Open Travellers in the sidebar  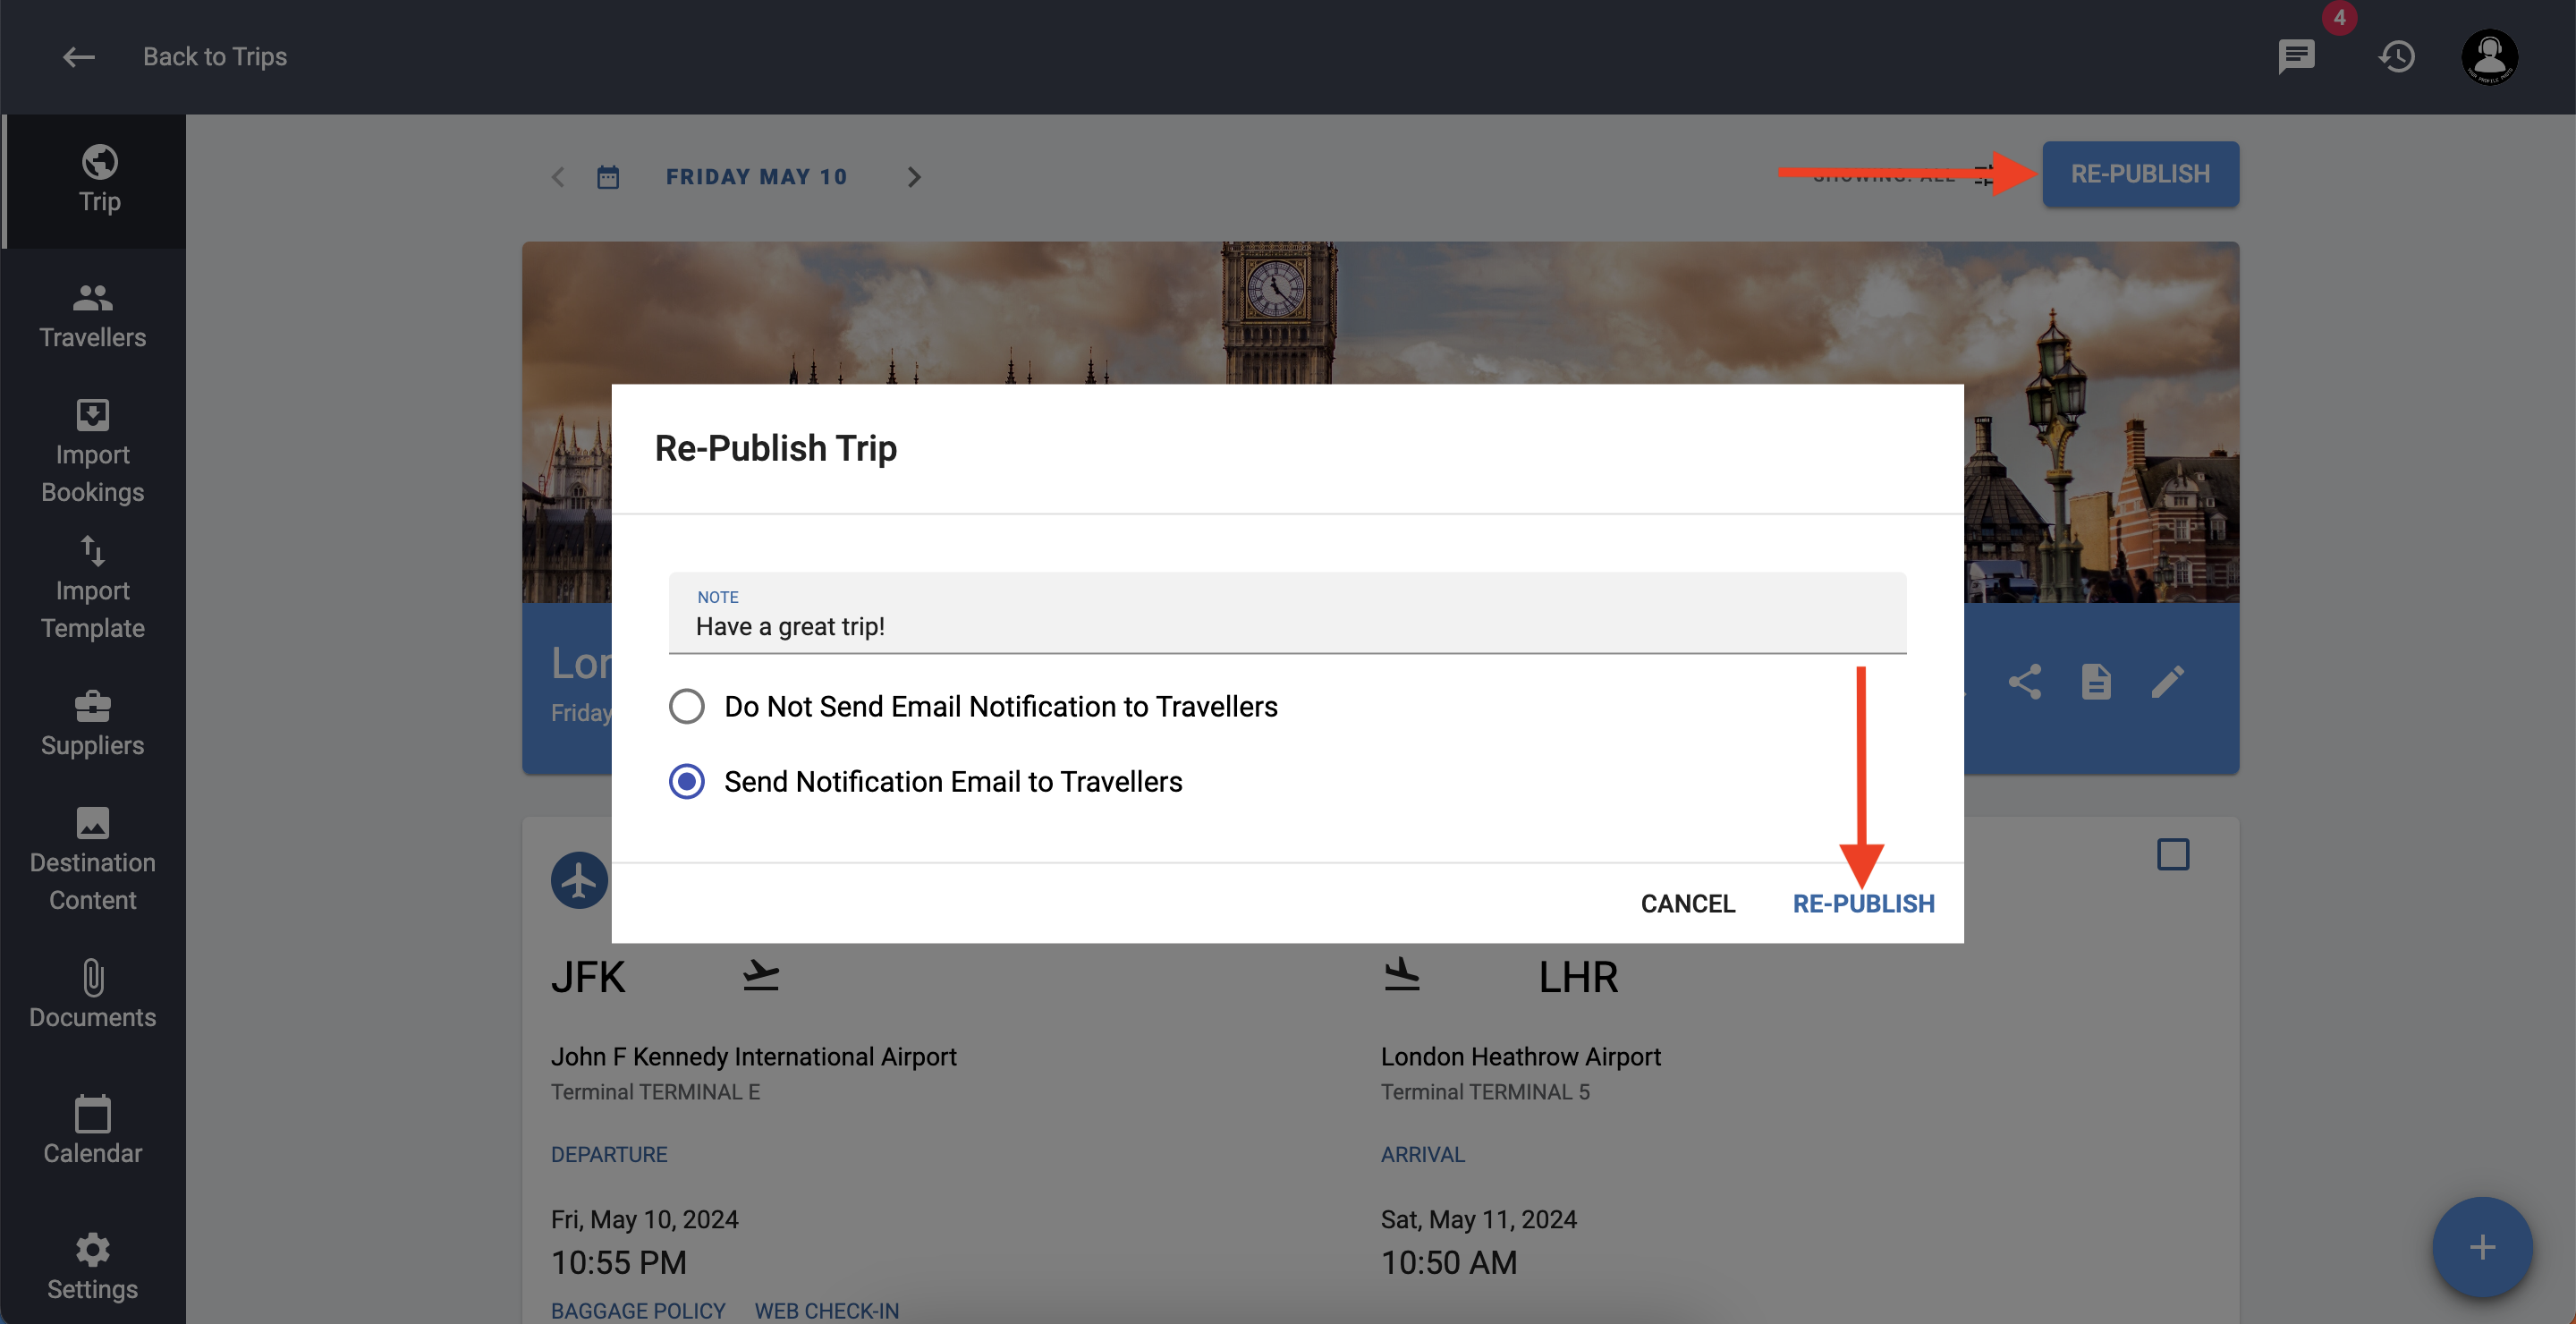coord(93,316)
